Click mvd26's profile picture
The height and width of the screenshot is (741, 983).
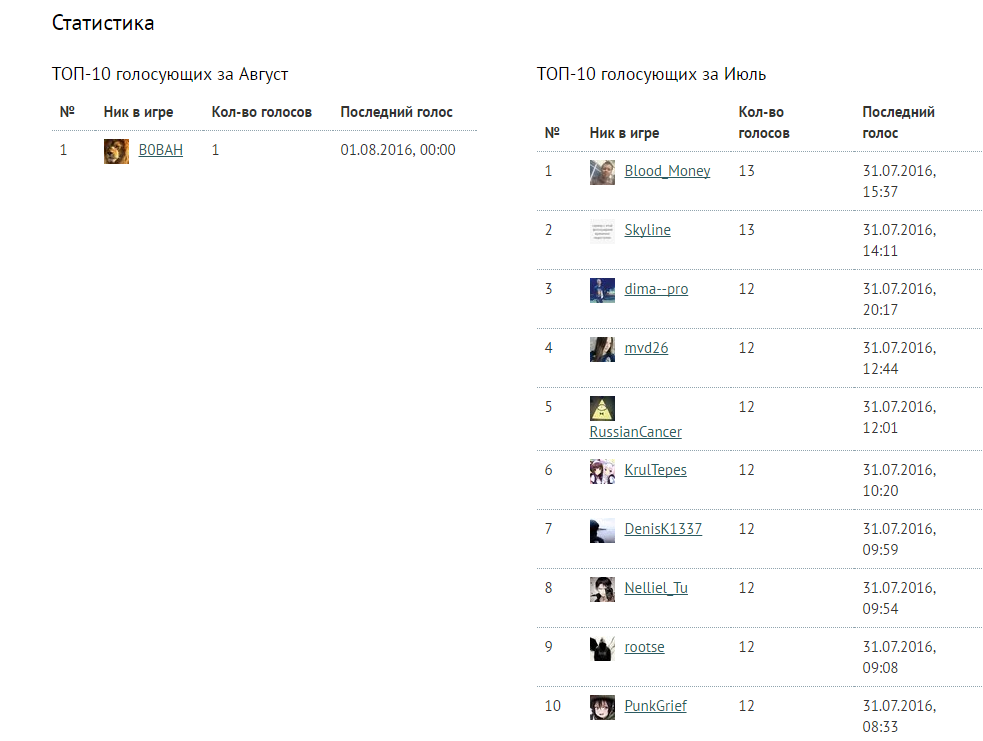tap(602, 349)
